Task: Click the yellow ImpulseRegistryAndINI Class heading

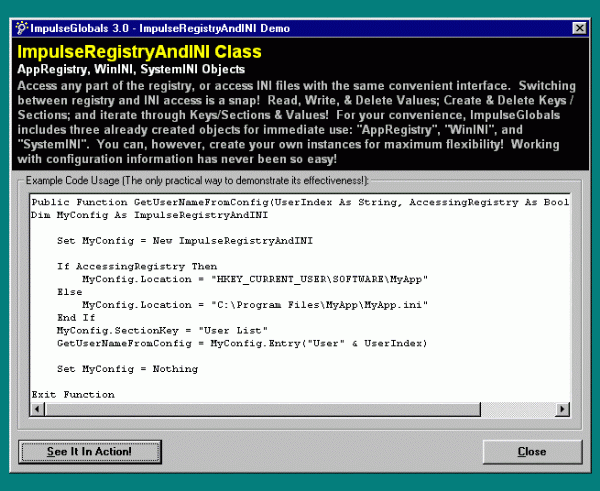Action: [x=139, y=52]
